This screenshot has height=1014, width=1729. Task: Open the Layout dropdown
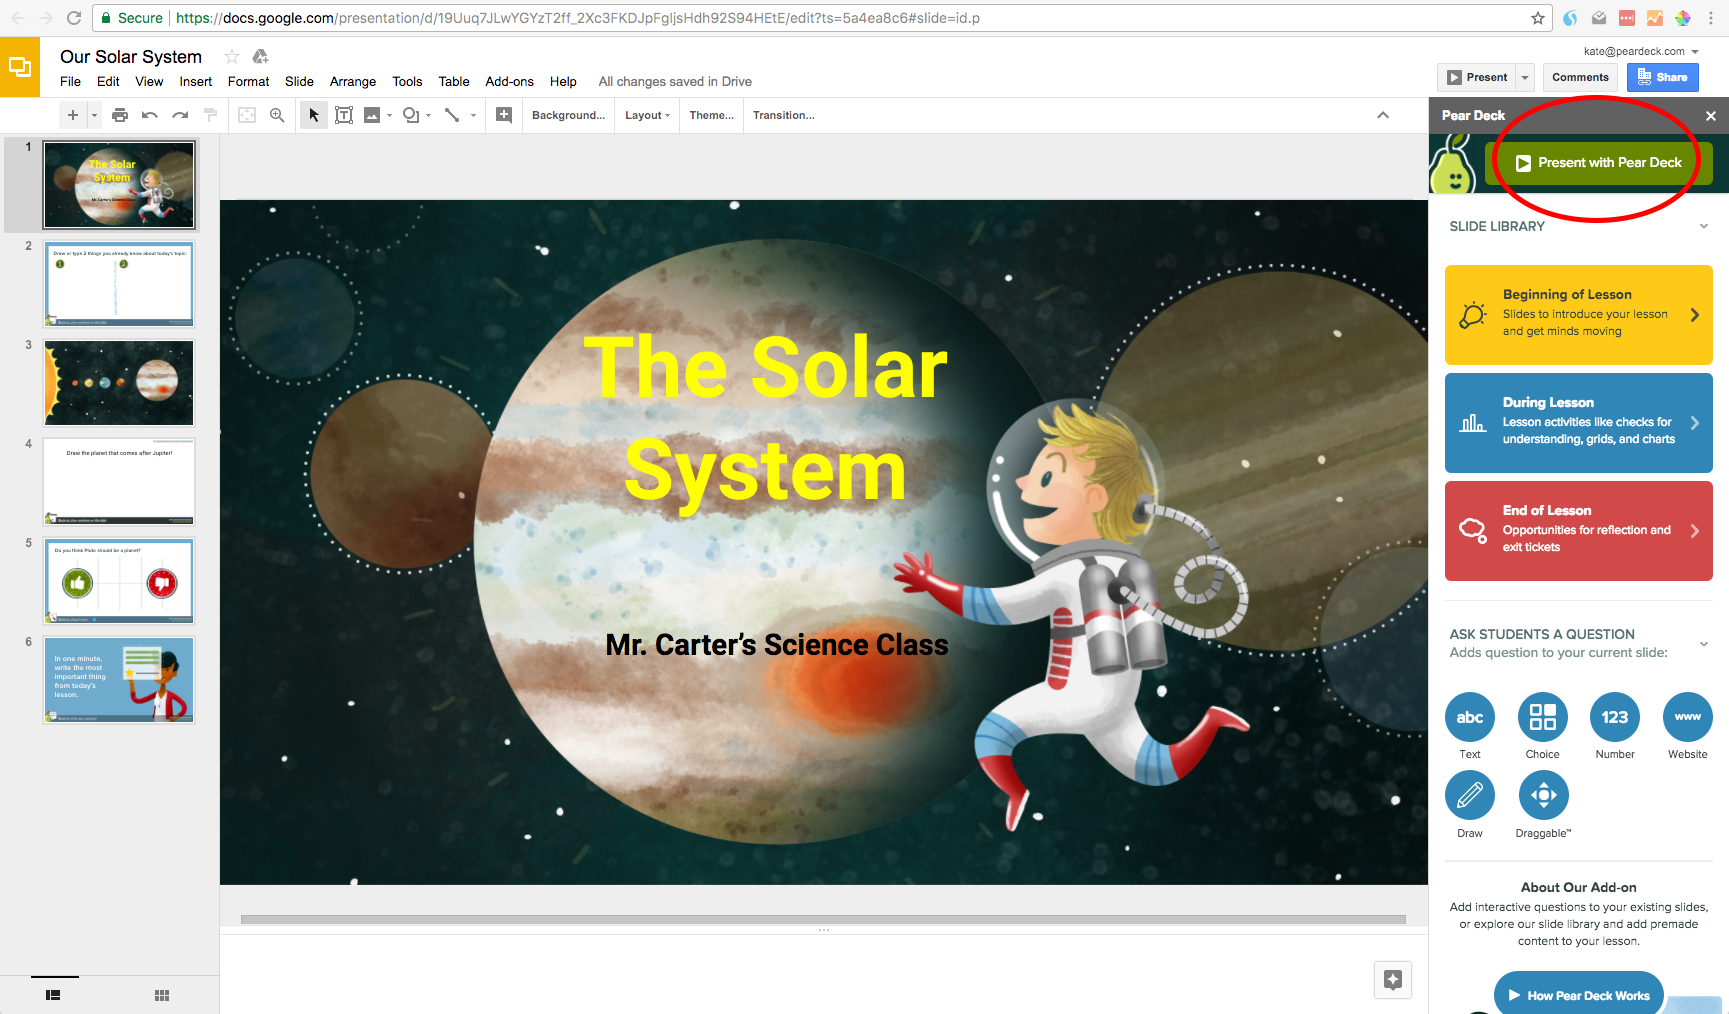[647, 115]
